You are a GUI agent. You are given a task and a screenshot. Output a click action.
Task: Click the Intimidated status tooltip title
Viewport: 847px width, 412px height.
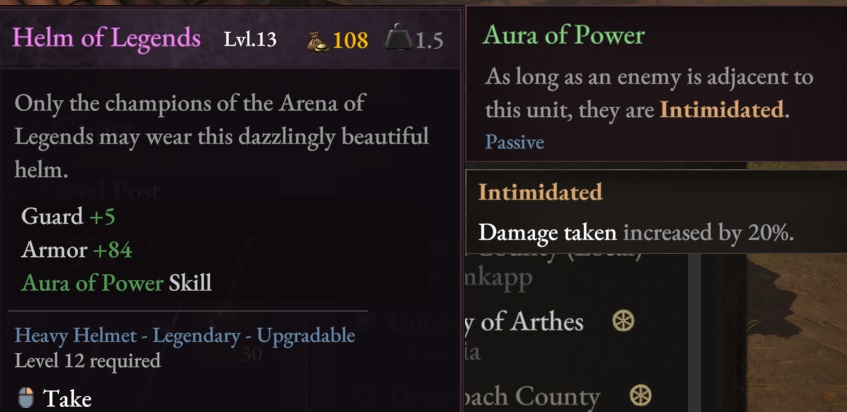(540, 192)
